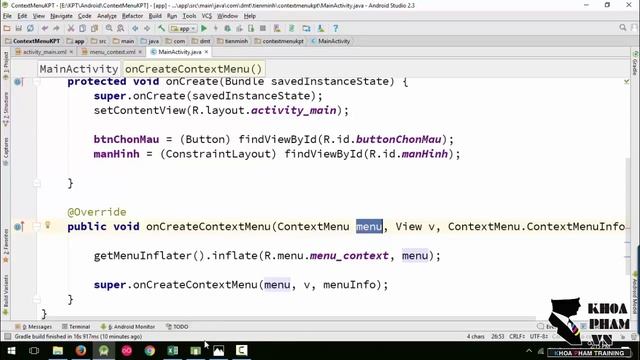Open the Navigate menu
This screenshot has width=640, height=360.
coord(61,16)
